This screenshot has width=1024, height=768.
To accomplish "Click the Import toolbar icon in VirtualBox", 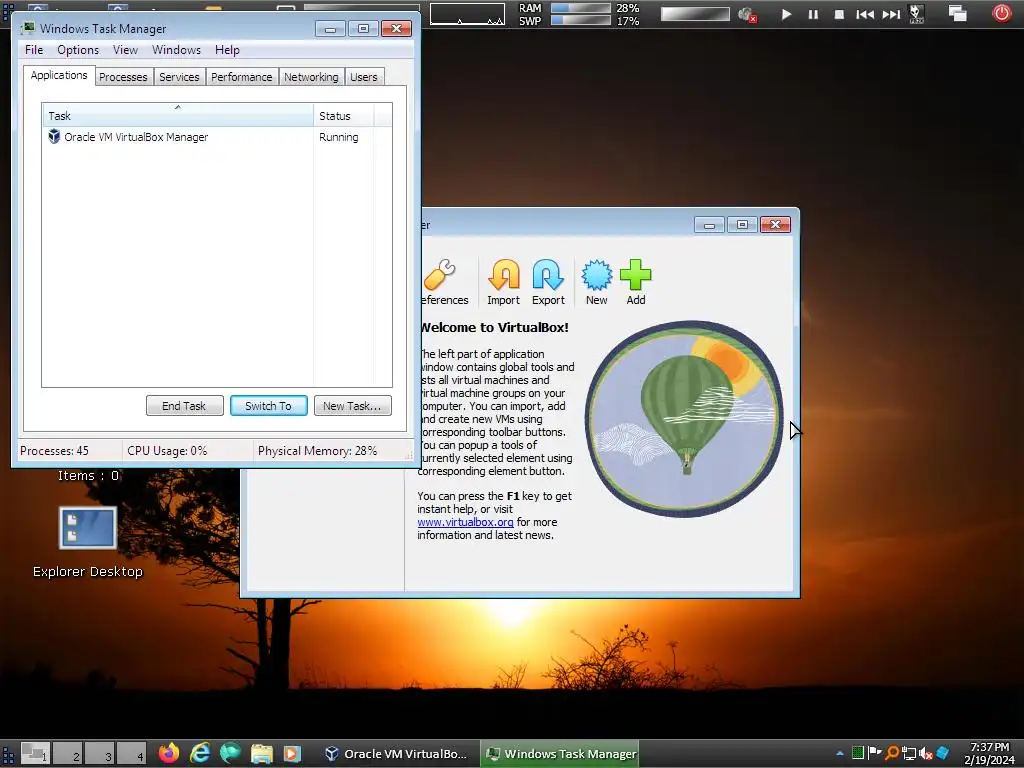I will [x=504, y=281].
